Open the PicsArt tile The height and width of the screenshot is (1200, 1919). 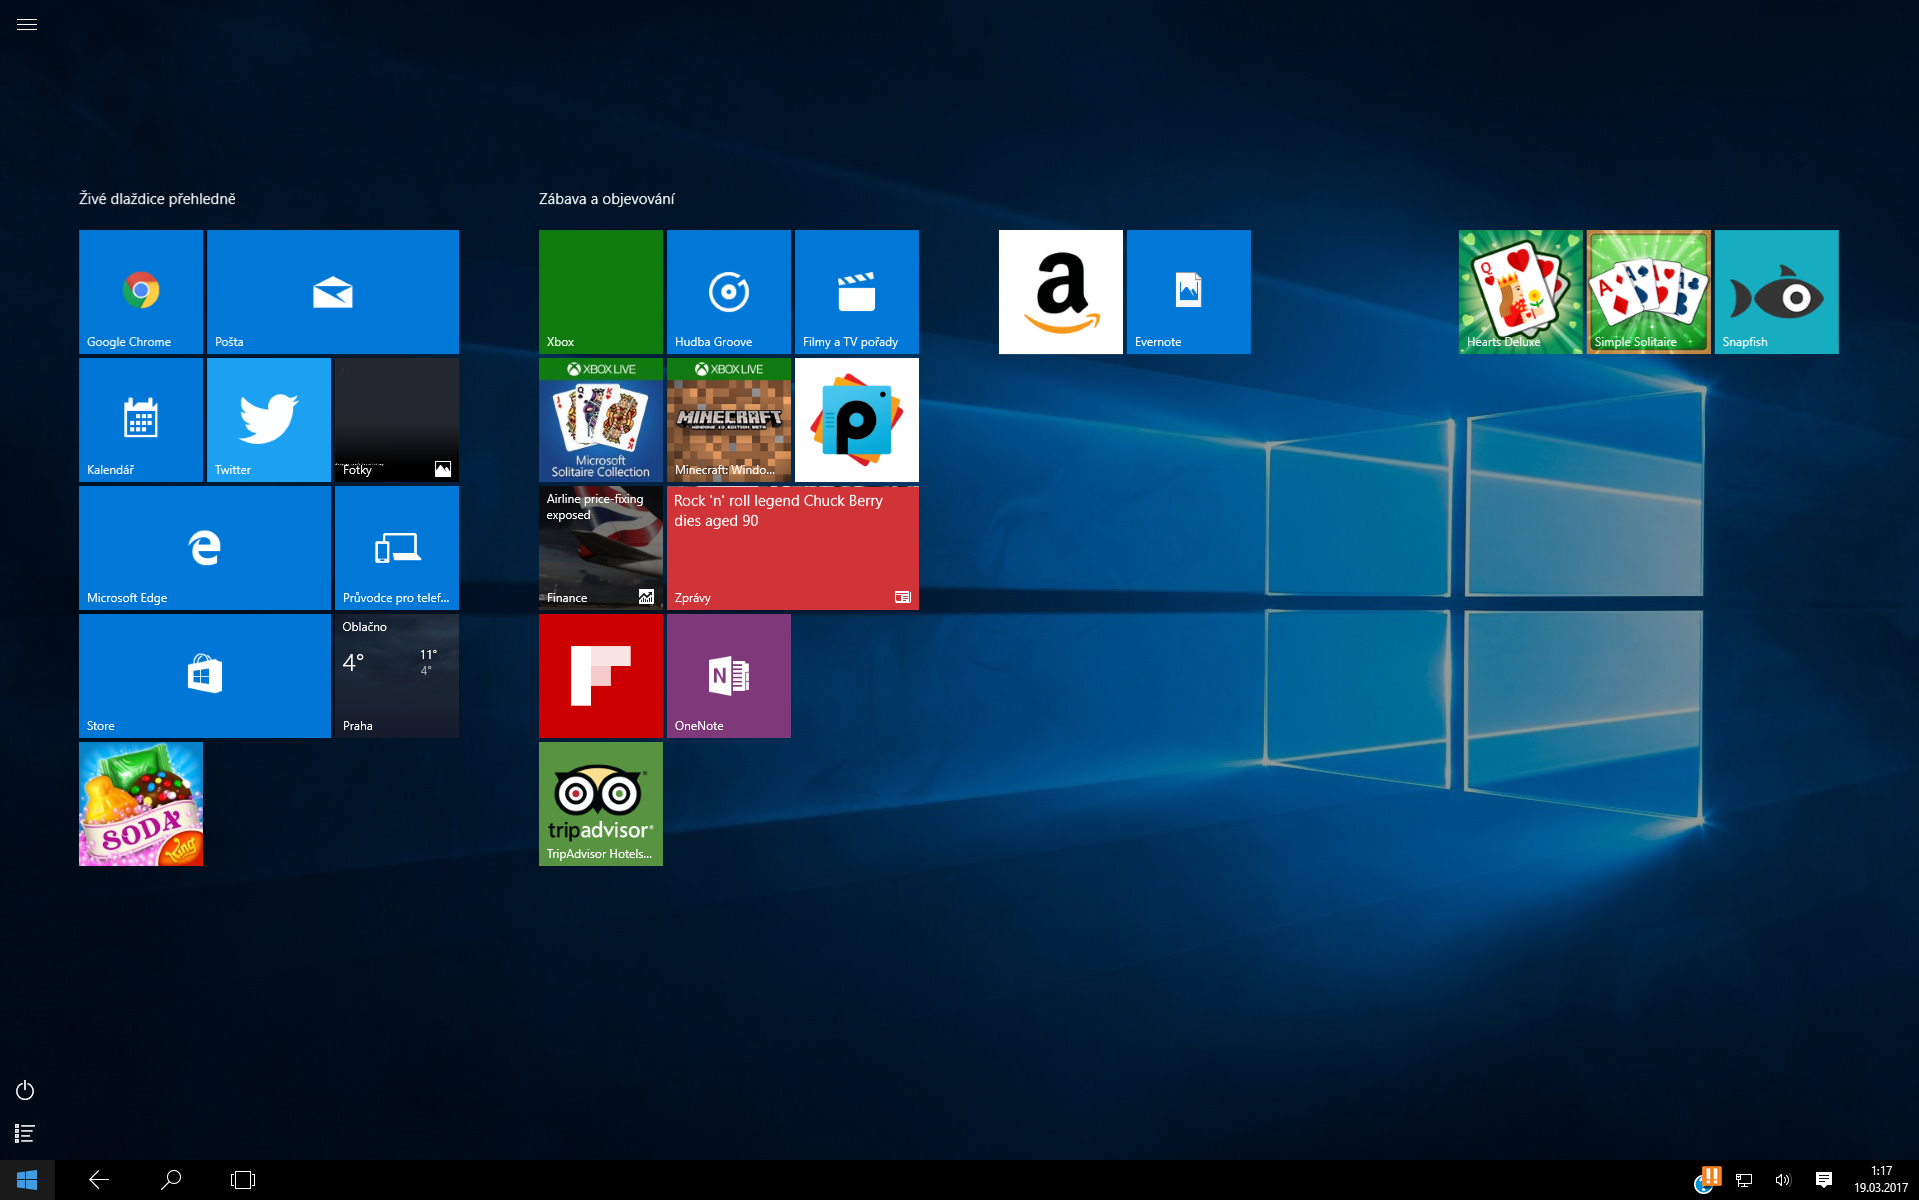coord(857,420)
